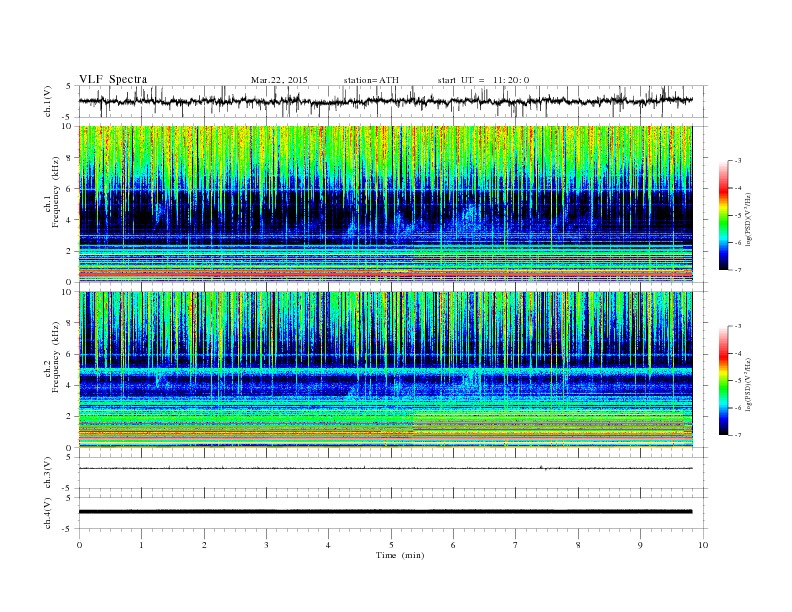Click time axis tick label "7"

tap(516, 545)
